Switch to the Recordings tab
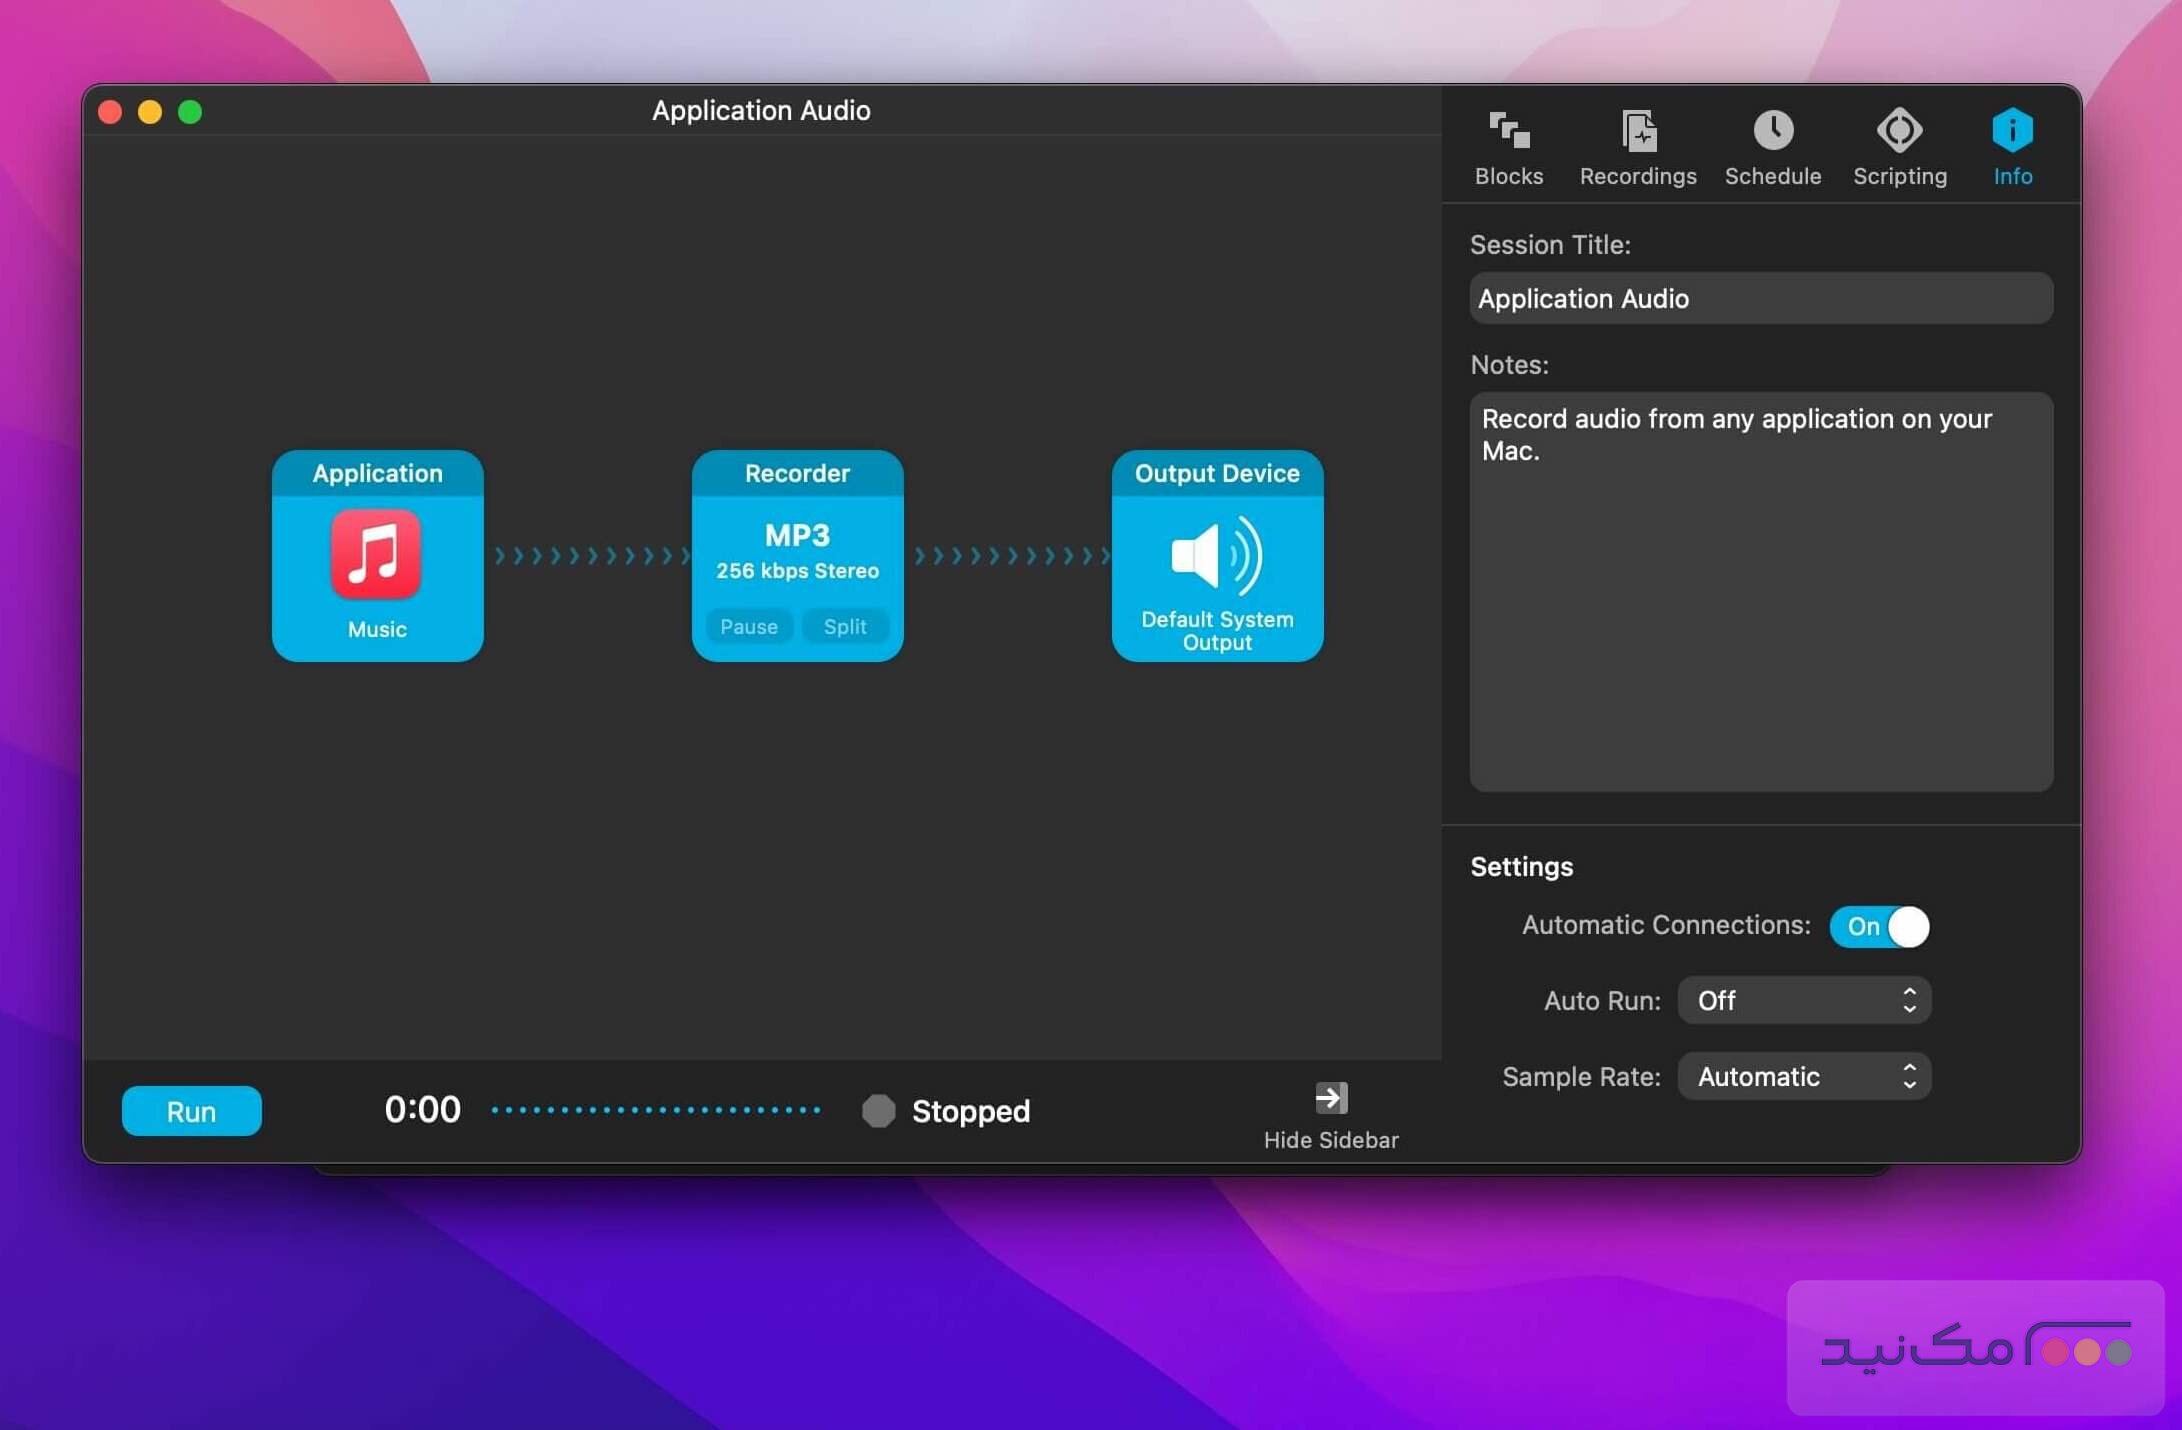Screen dimensions: 2182x1430 point(1637,145)
